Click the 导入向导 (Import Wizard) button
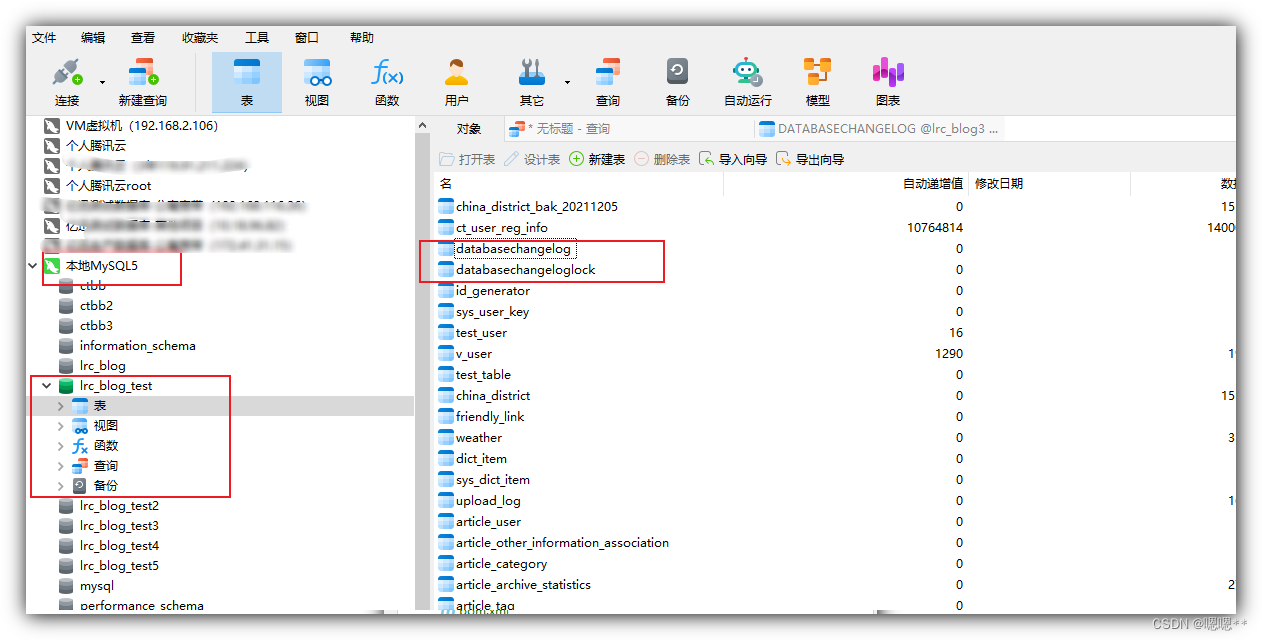The image size is (1262, 640). tap(733, 160)
